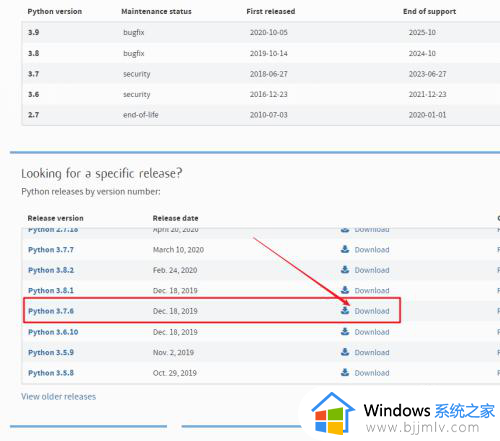
Task: Click the Release version column header
Action: coord(56,218)
